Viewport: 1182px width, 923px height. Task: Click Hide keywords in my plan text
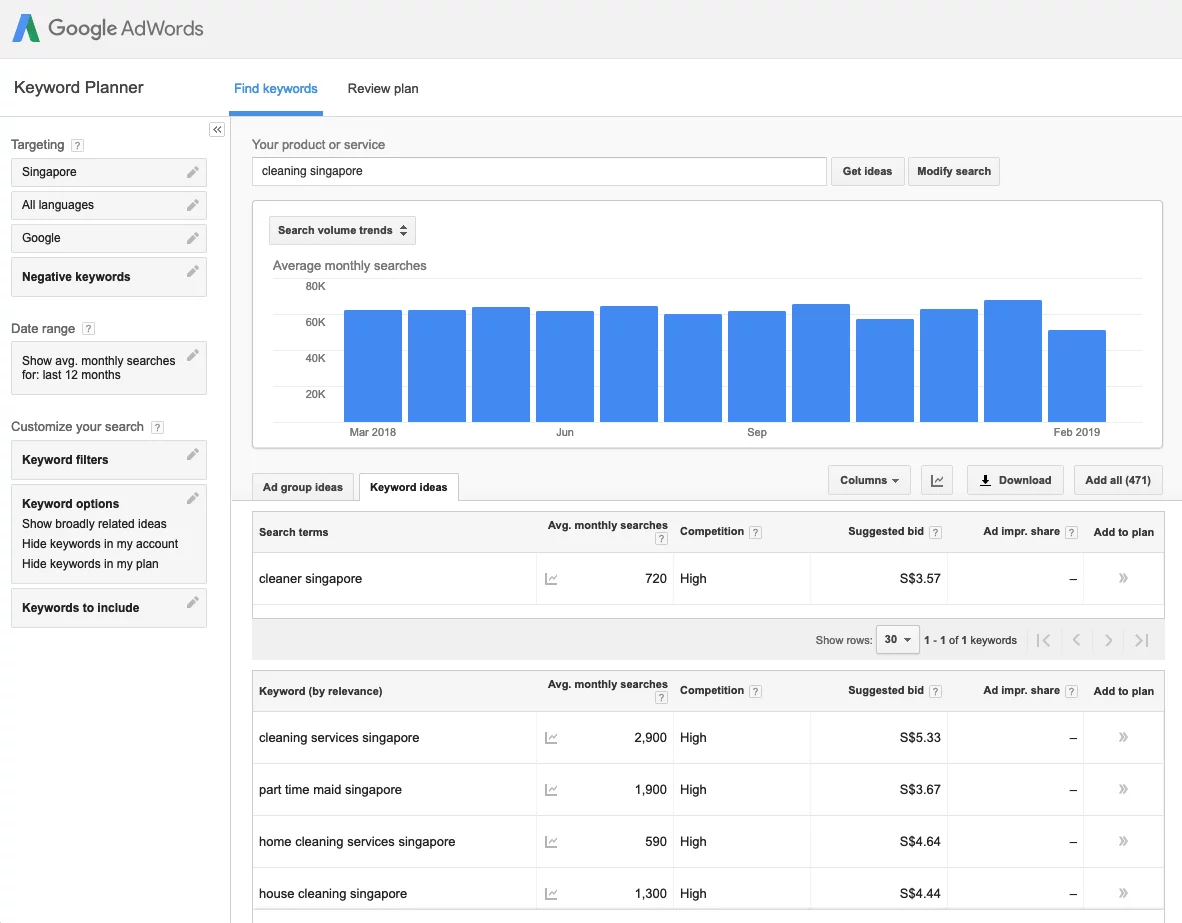click(90, 564)
